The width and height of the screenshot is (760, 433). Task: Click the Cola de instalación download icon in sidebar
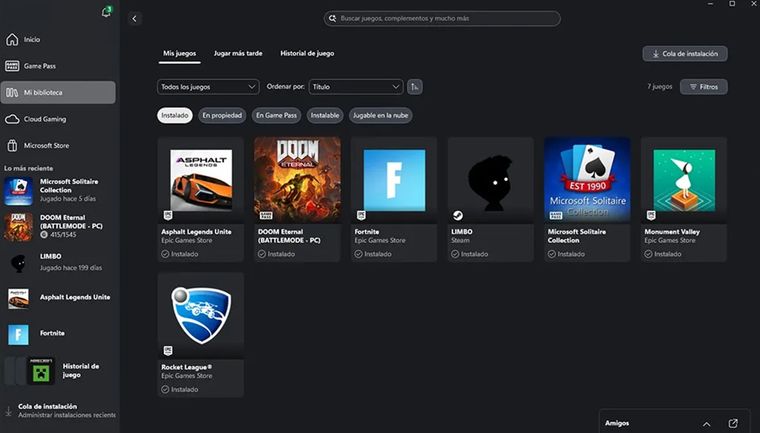click(x=9, y=411)
